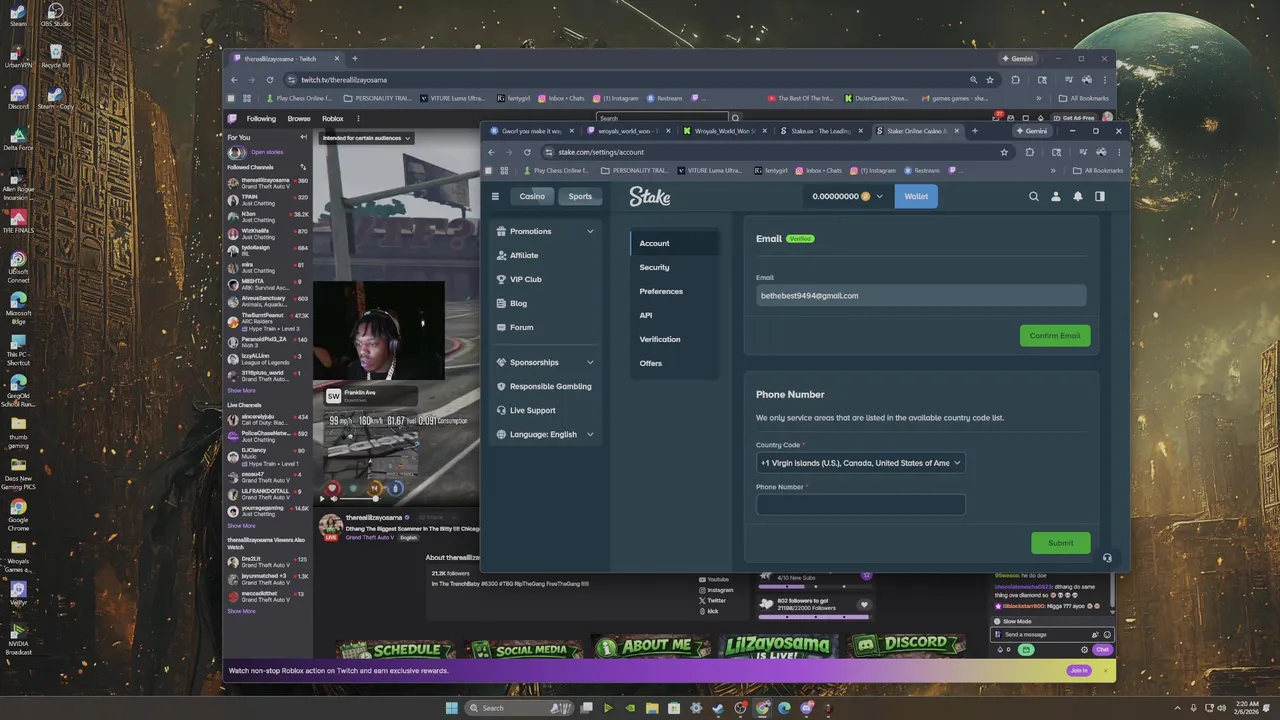The height and width of the screenshot is (720, 1280).
Task: Click heart follow icon on follower goal
Action: pos(864,604)
